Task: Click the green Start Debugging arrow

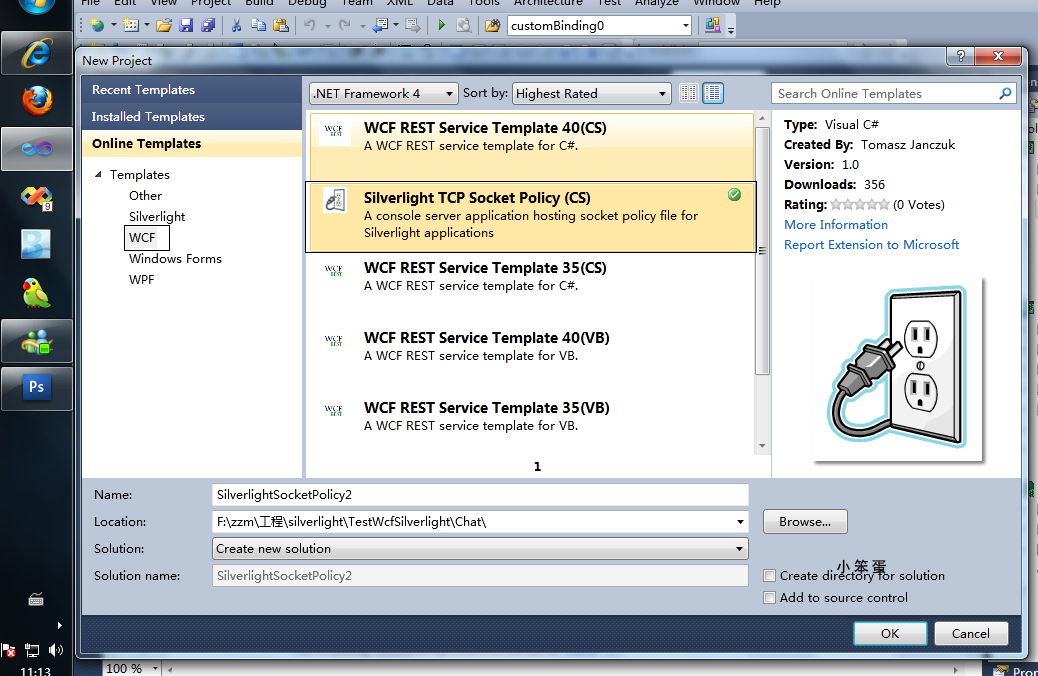Action: coord(441,25)
